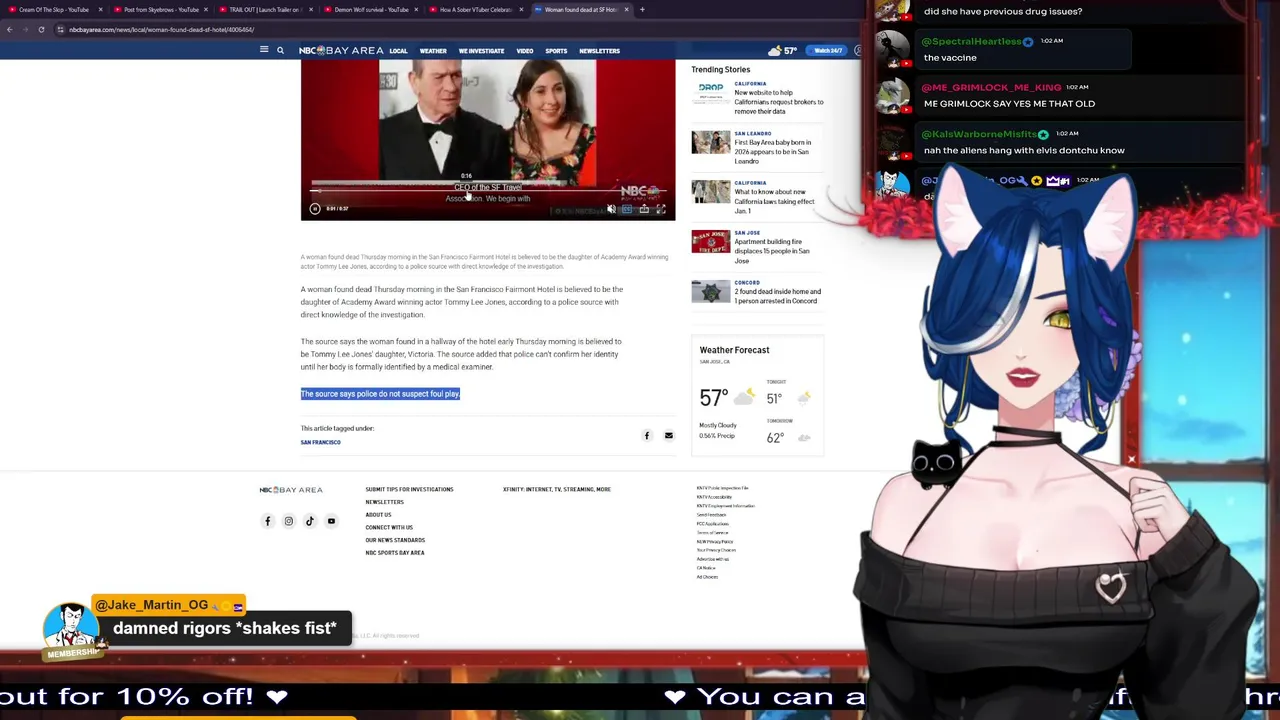
Task: Open NBC Sports Bay Area footer link
Action: tap(395, 553)
